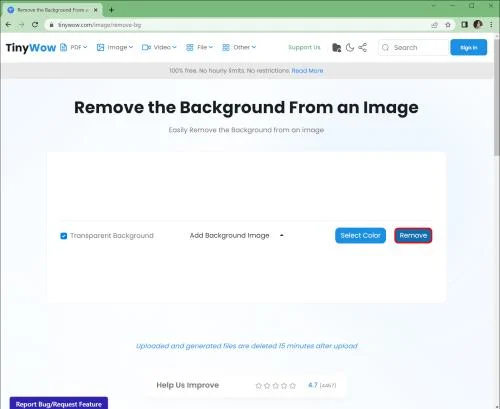The width and height of the screenshot is (500, 409).
Task: Rate five stars in Help Us Improve
Action: coord(293,386)
